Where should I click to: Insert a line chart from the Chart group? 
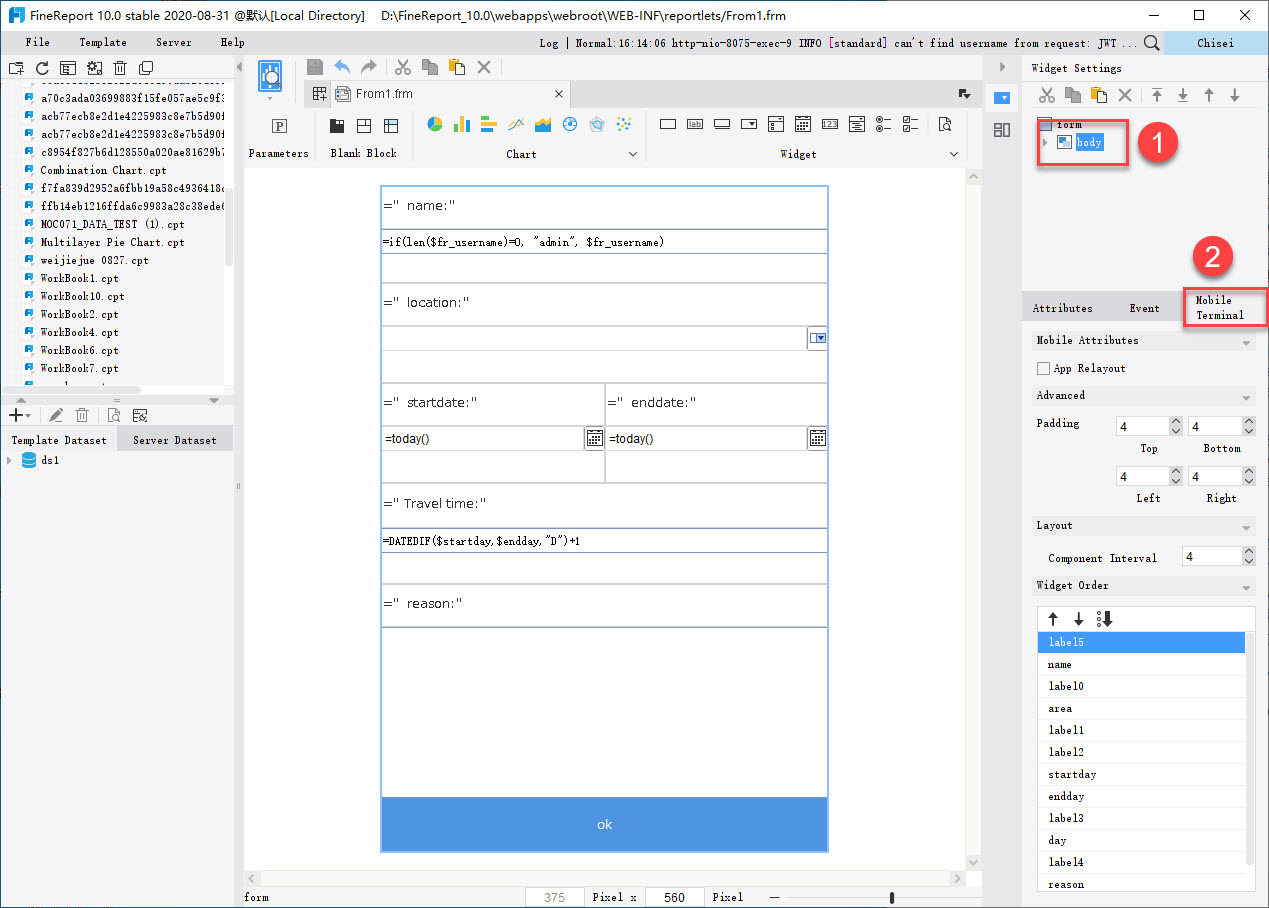(x=516, y=124)
